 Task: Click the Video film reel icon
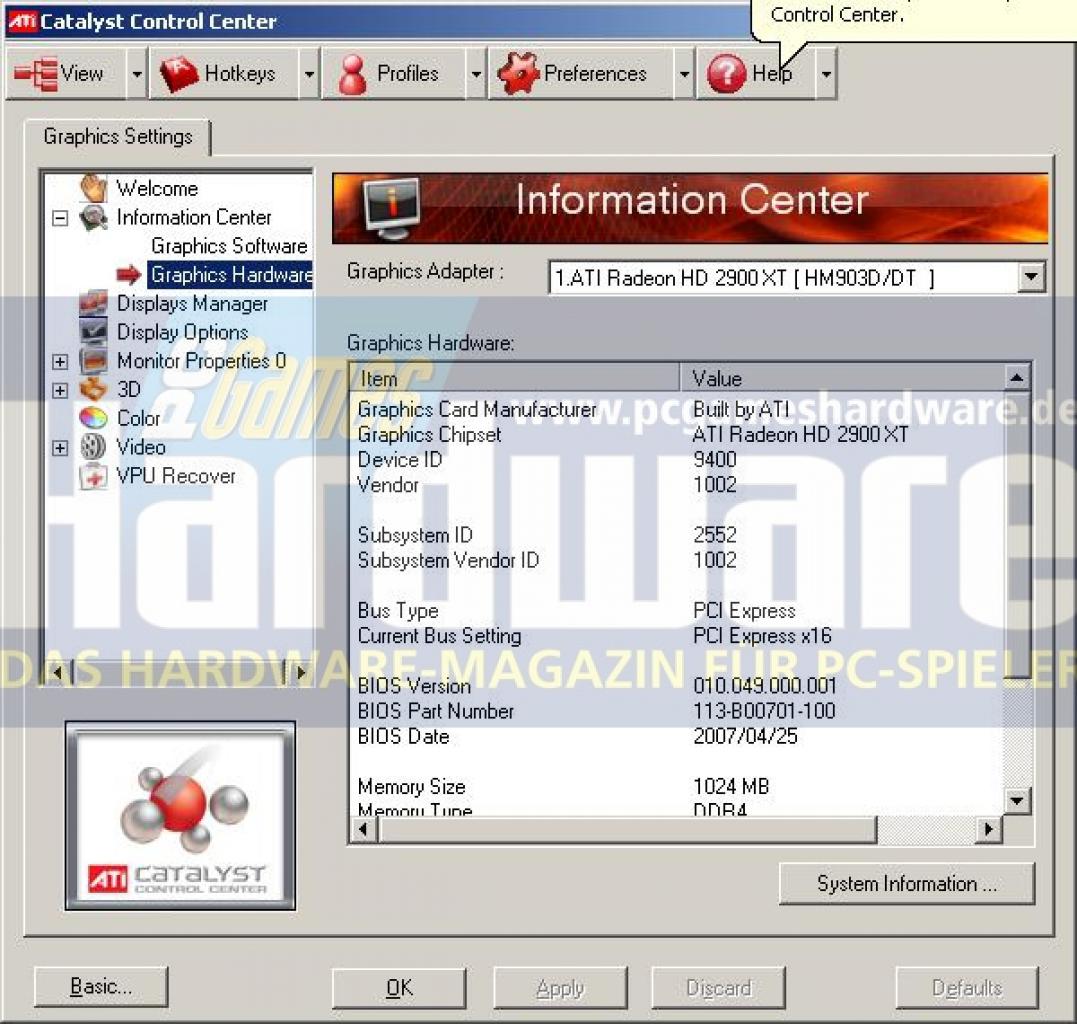pyautogui.click(x=93, y=446)
